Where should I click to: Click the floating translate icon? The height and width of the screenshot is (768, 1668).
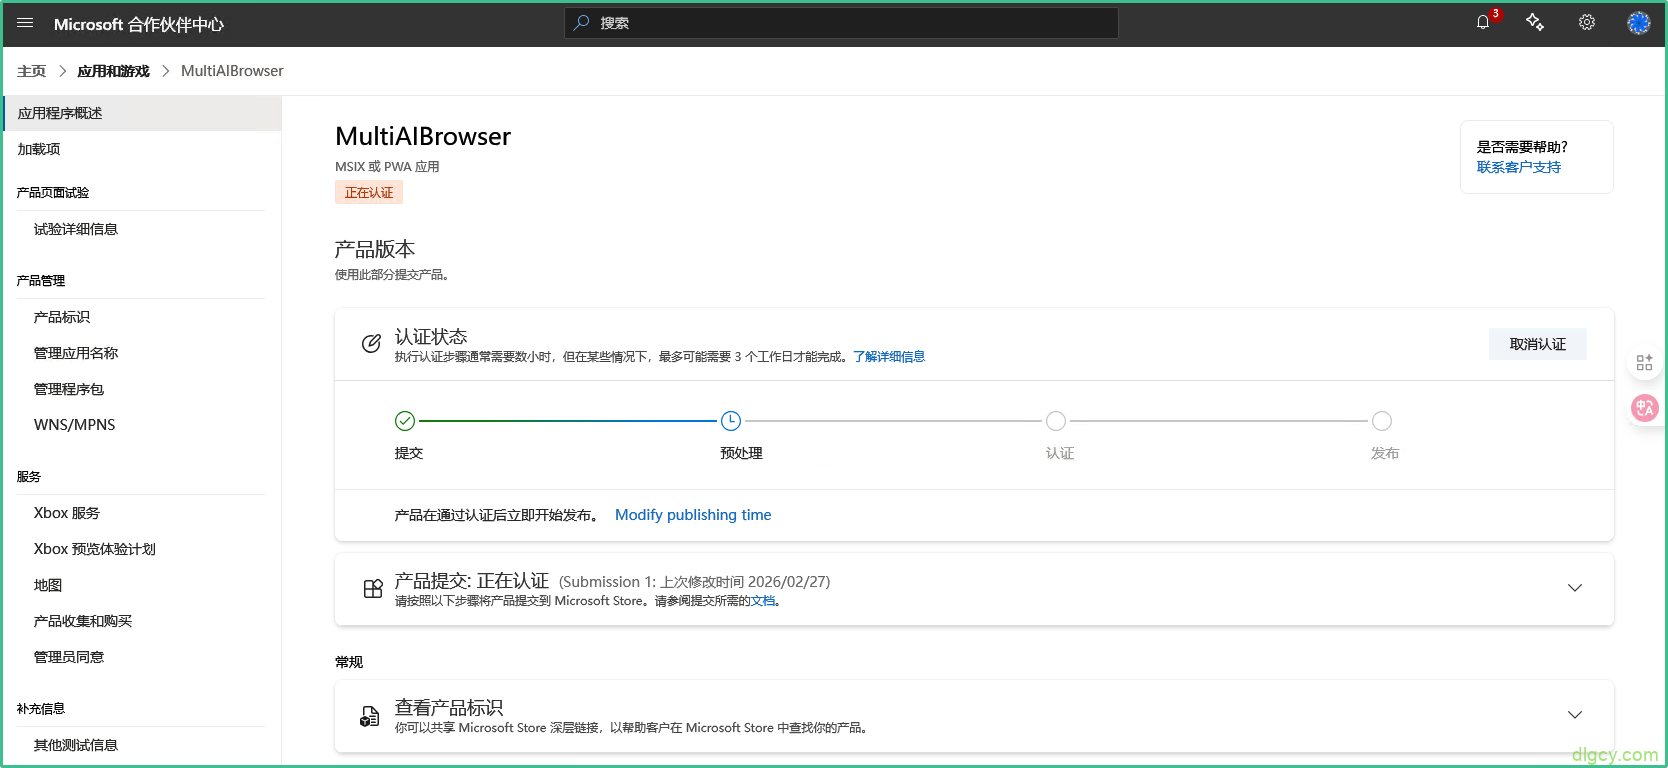coord(1644,408)
